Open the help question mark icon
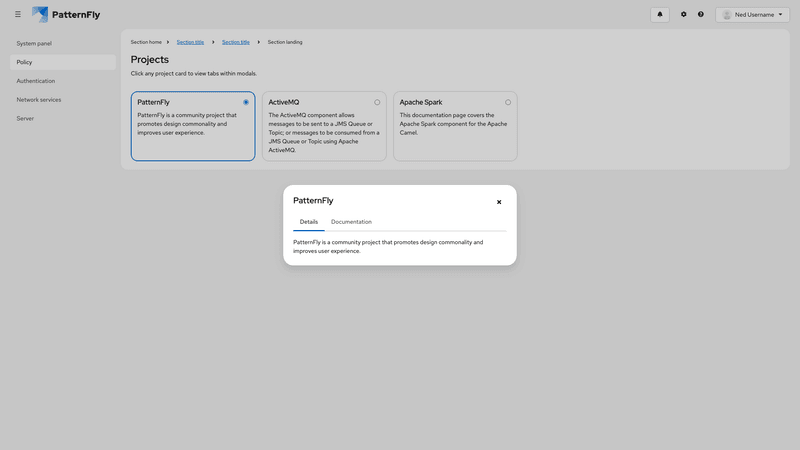800x450 pixels. point(700,14)
